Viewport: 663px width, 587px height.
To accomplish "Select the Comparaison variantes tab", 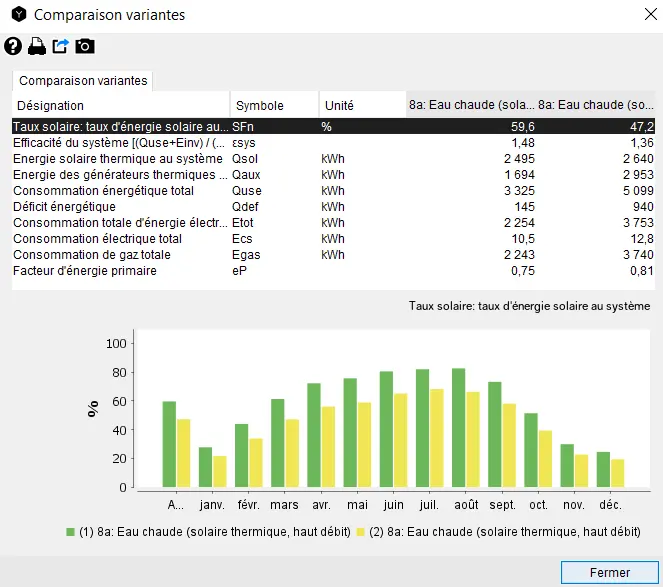I will 83,80.
